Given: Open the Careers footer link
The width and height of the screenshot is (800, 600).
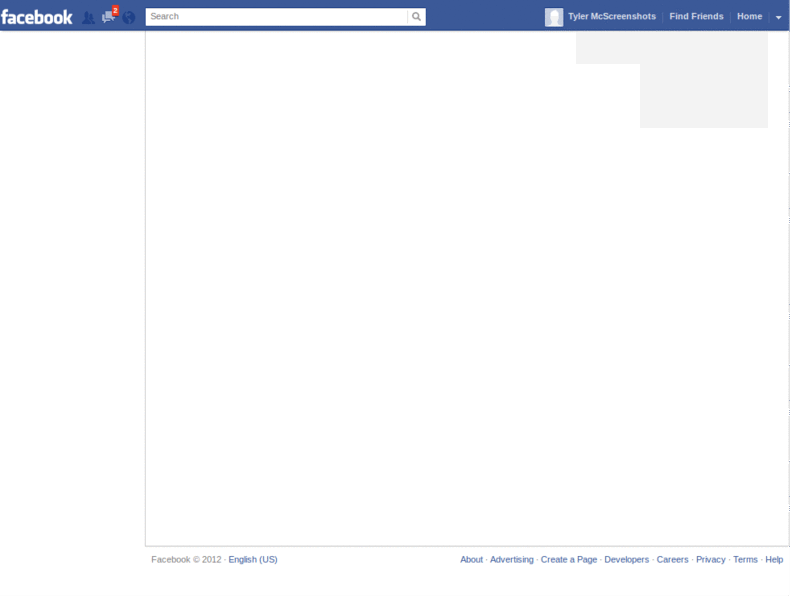Looking at the screenshot, I should 671,559.
